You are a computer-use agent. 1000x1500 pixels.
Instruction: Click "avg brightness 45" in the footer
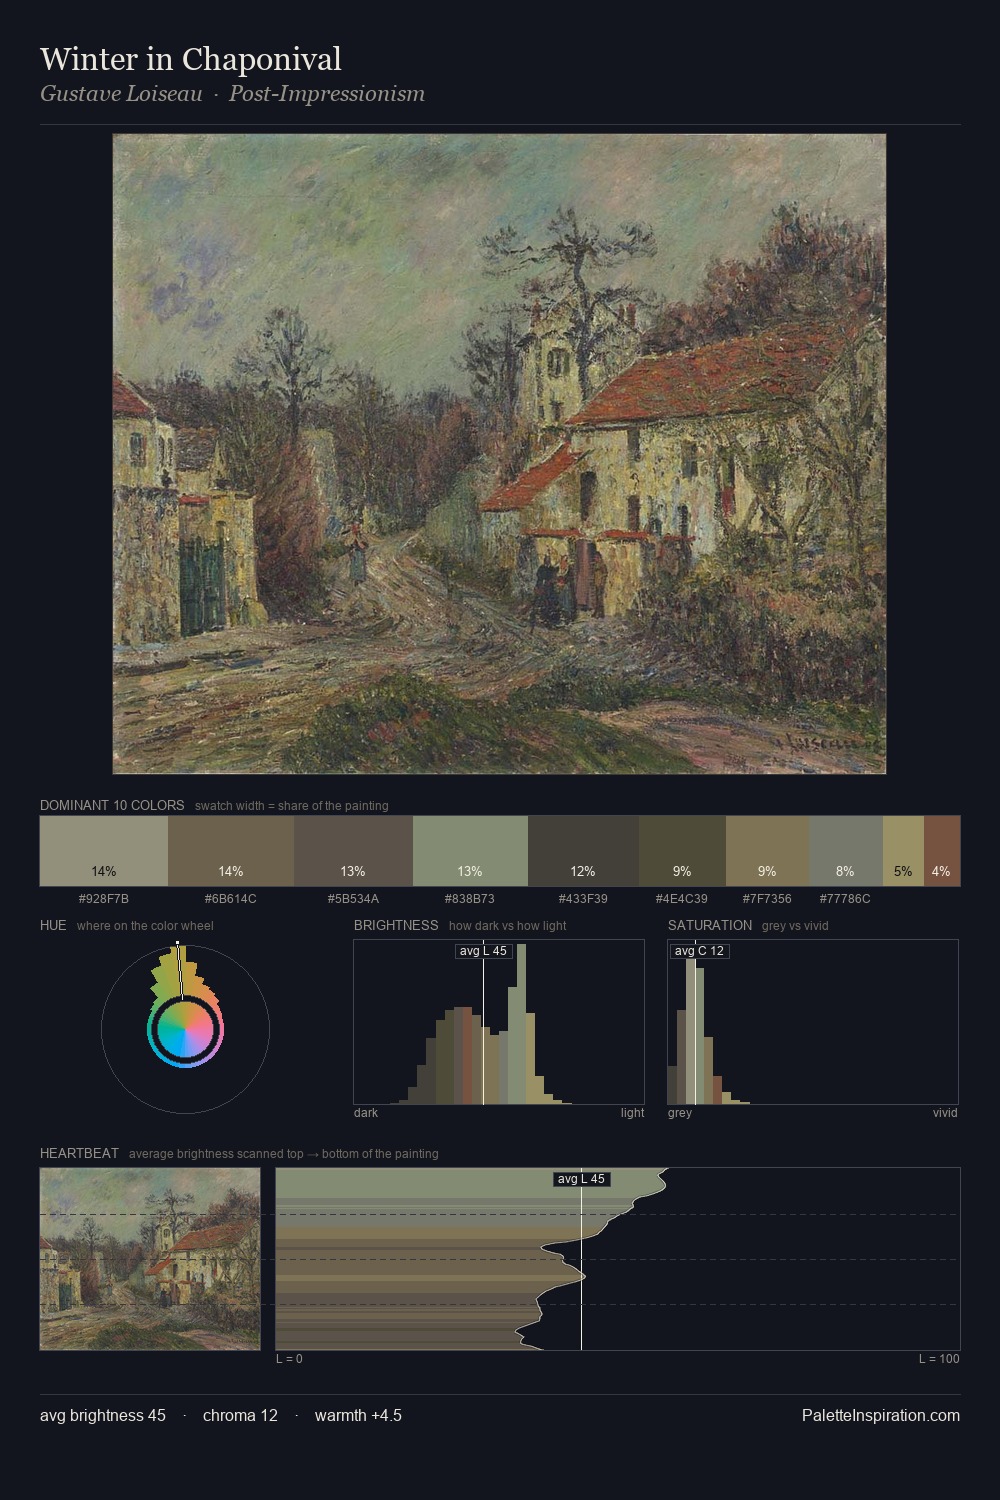(x=103, y=1415)
